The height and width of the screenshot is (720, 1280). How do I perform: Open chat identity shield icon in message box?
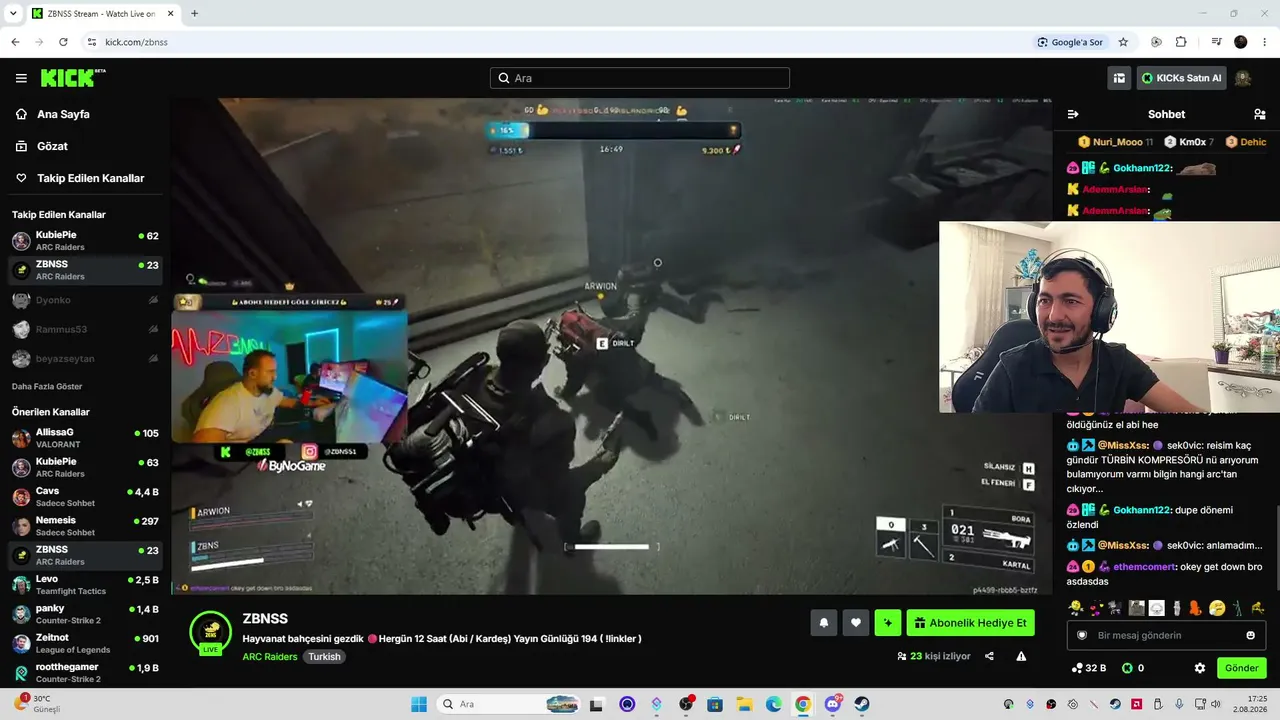point(1082,635)
